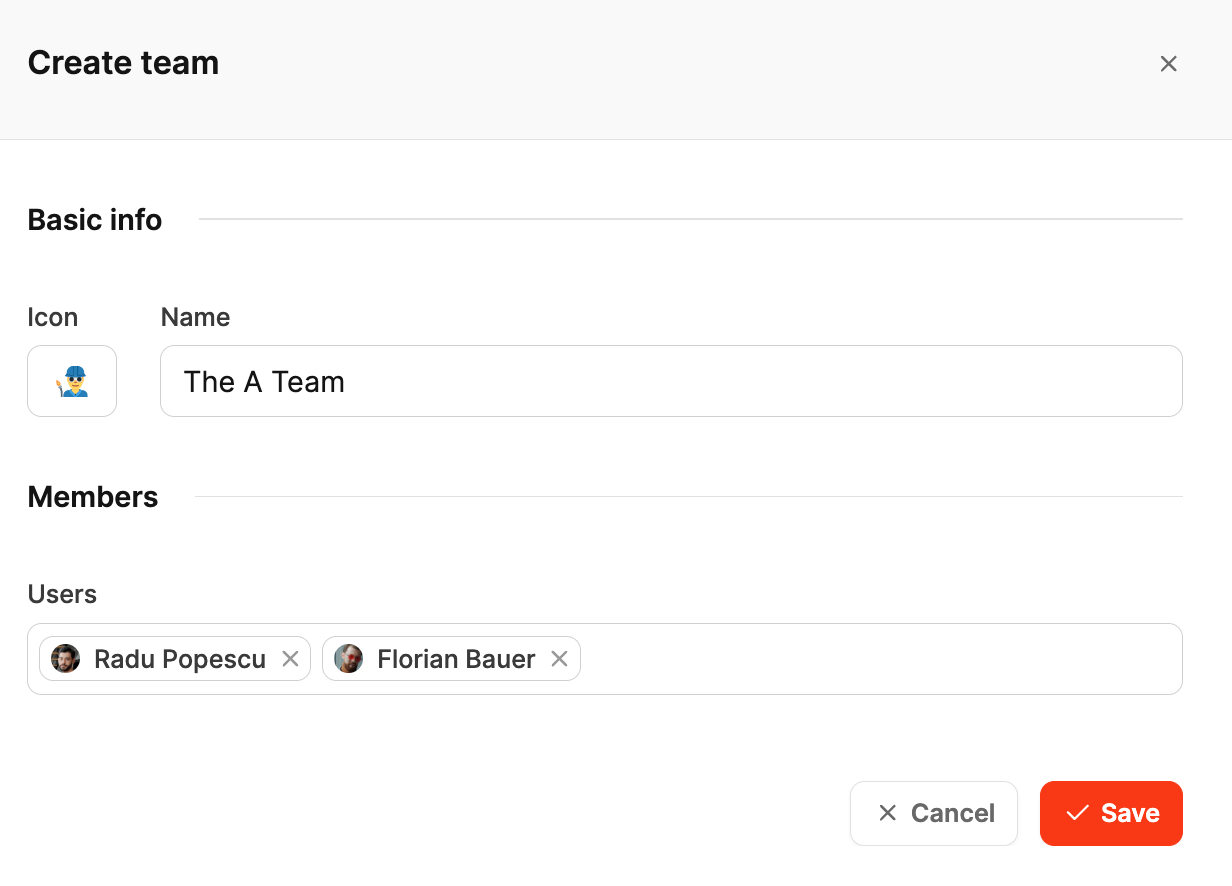Click the Icon field label
Viewport: 1232px width, 886px height.
pyautogui.click(x=52, y=317)
